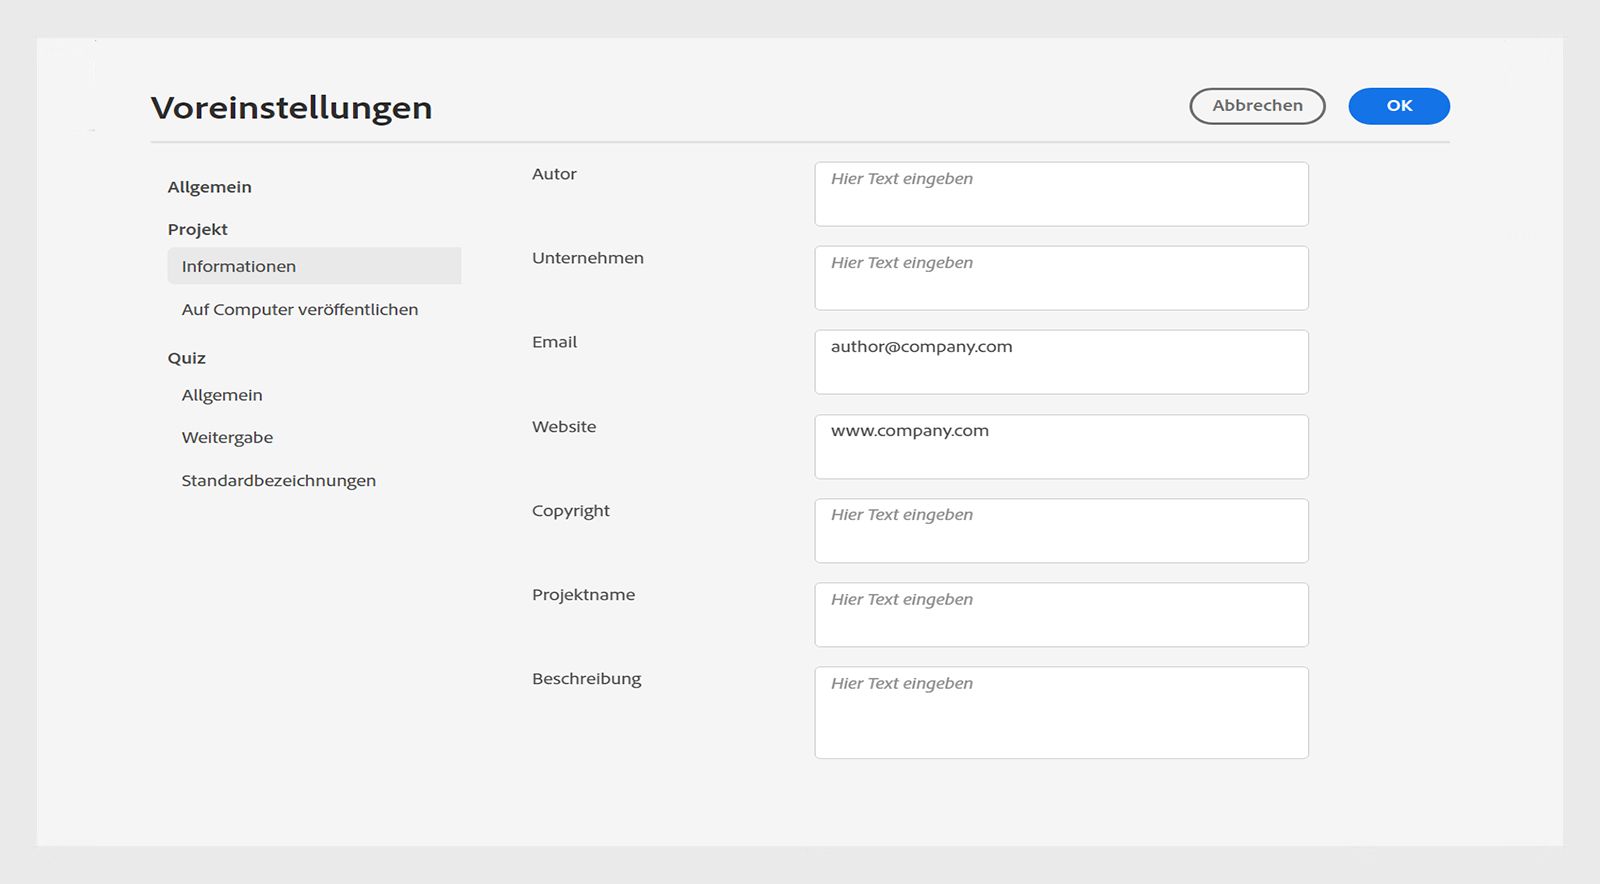Focus the Copyright text field

1061,531
